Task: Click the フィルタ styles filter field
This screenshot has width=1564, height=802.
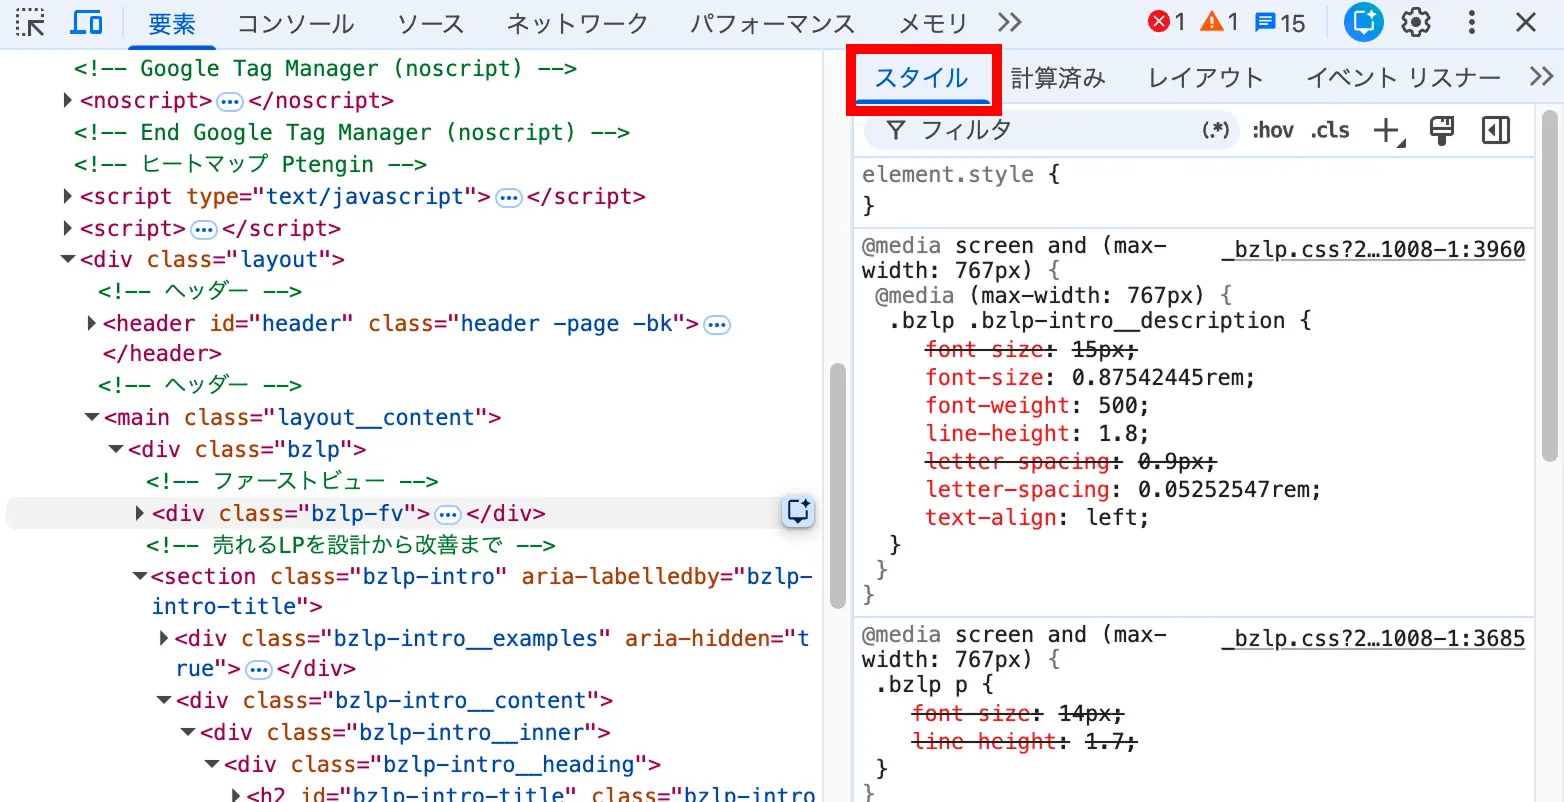Action: (x=1050, y=130)
